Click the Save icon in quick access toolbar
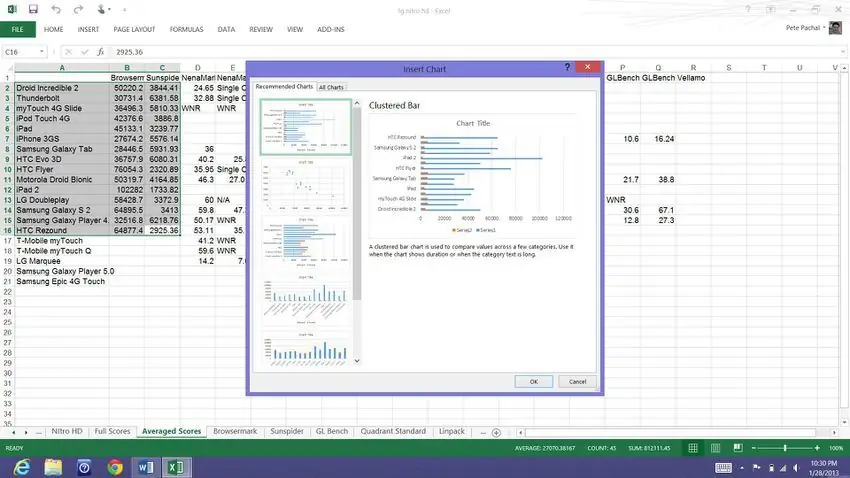This screenshot has height=478, width=850. click(33, 9)
